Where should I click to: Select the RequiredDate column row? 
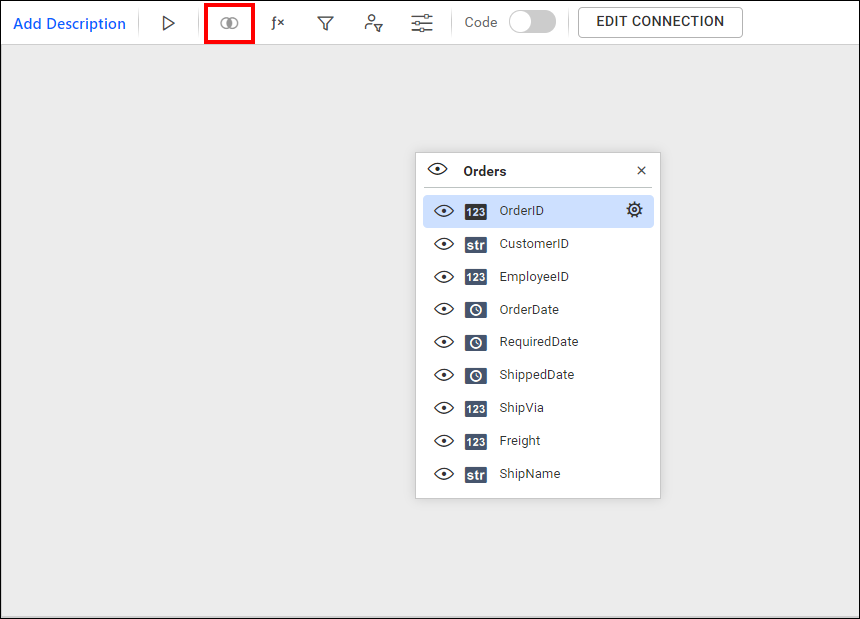point(538,342)
